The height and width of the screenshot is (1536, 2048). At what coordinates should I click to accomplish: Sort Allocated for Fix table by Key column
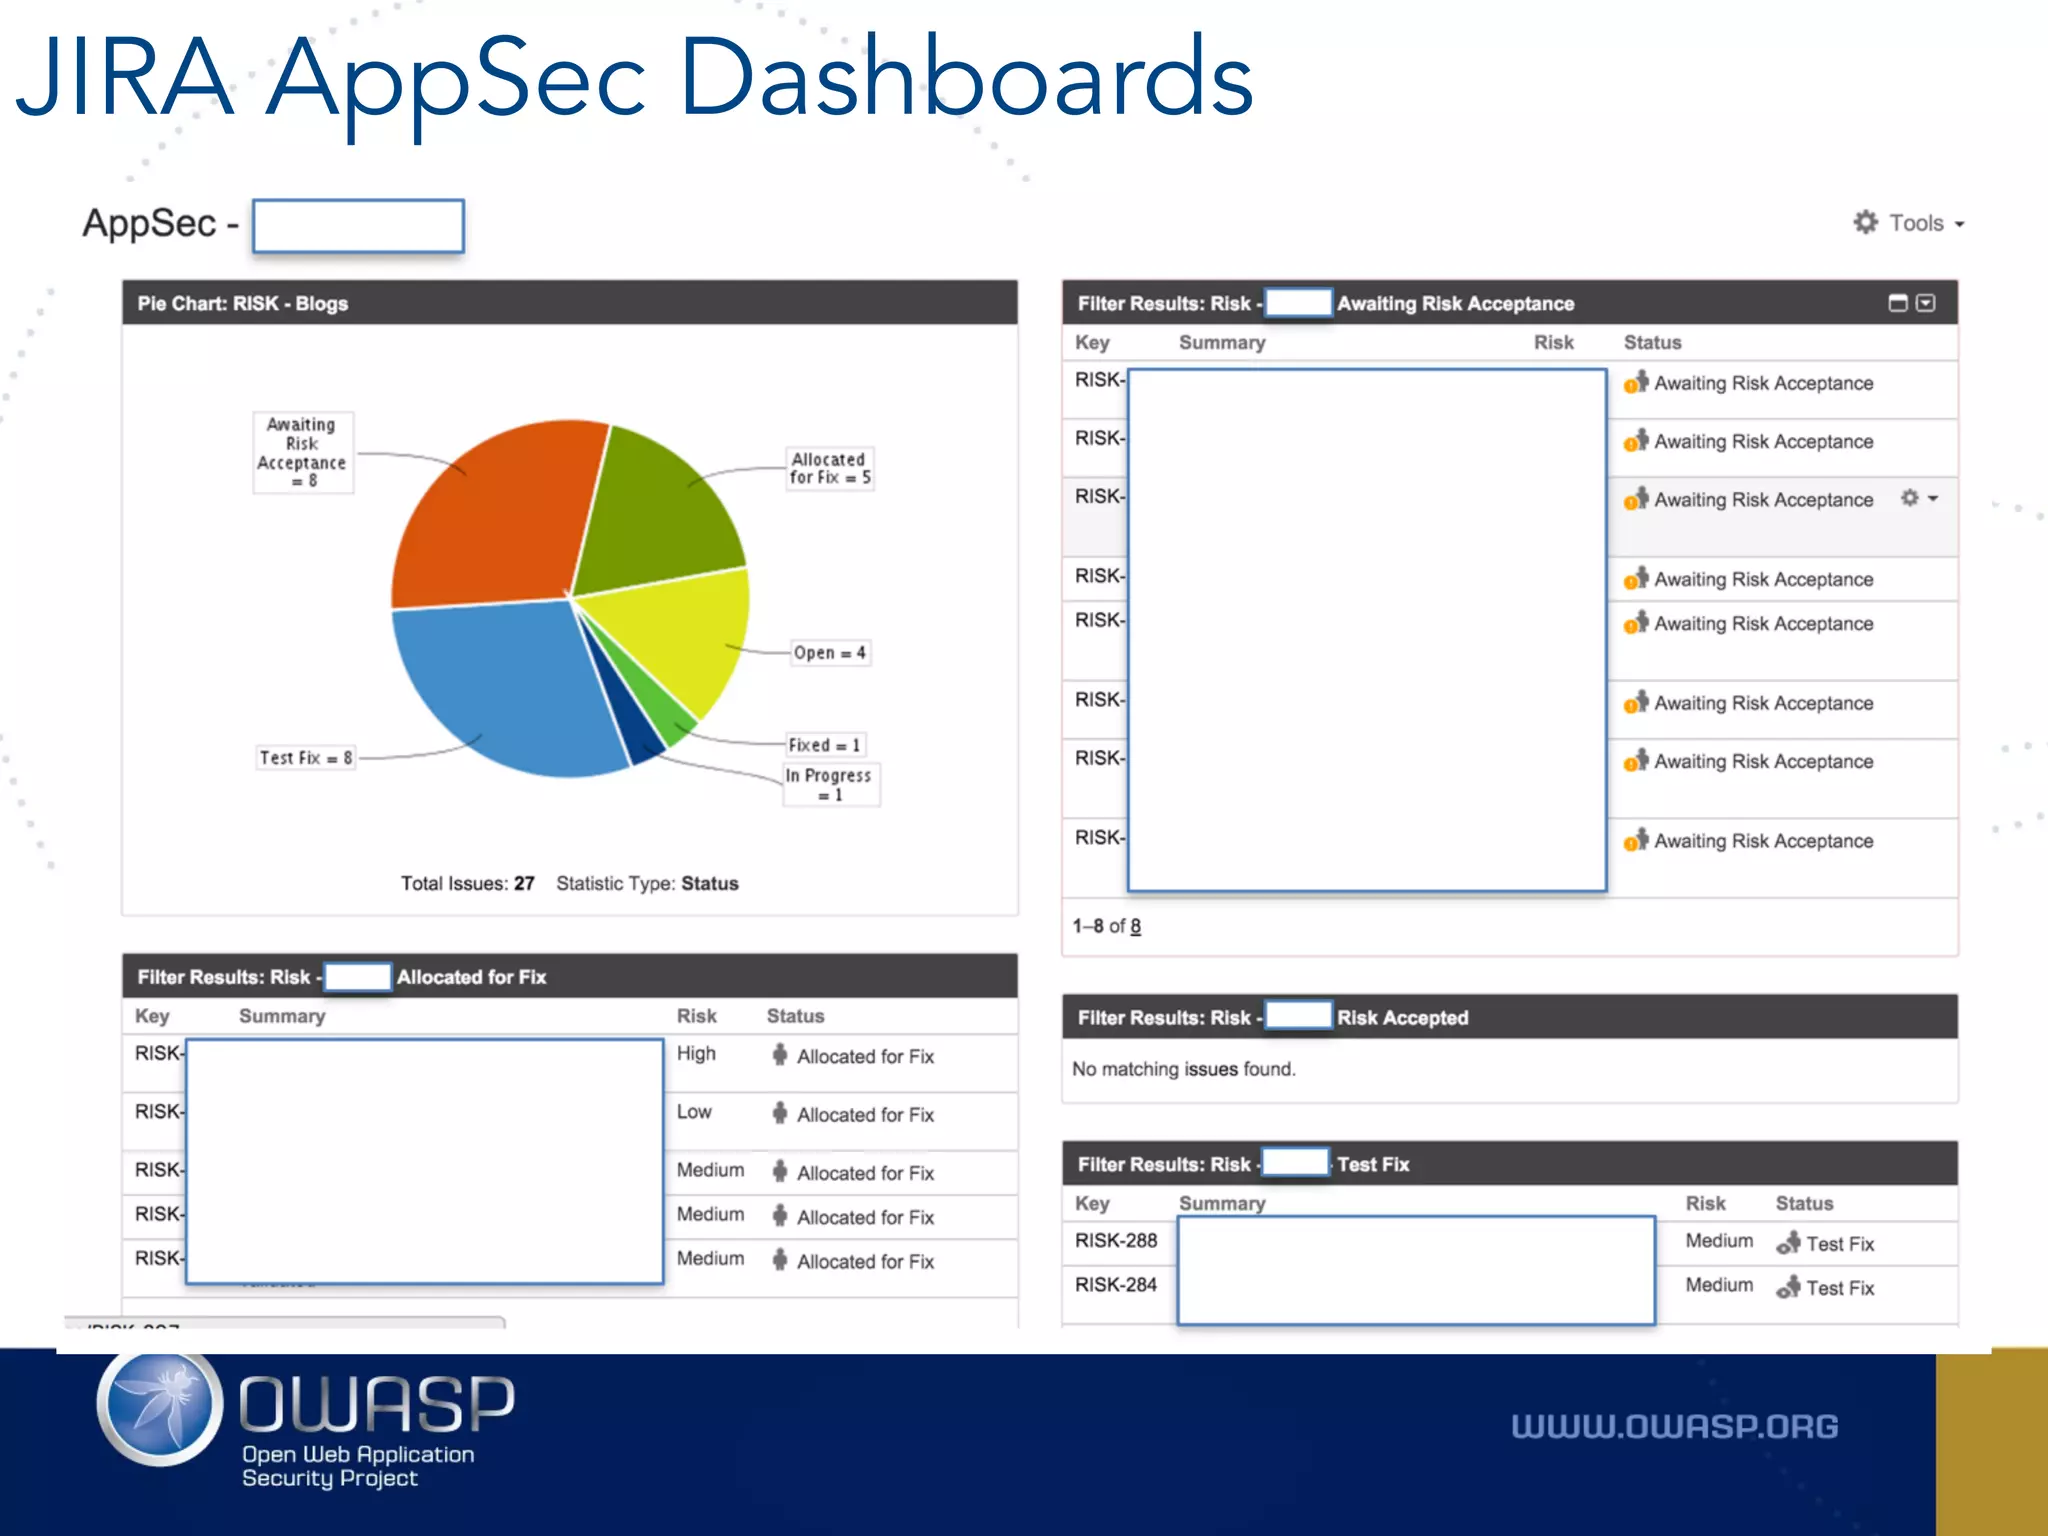(x=152, y=1016)
